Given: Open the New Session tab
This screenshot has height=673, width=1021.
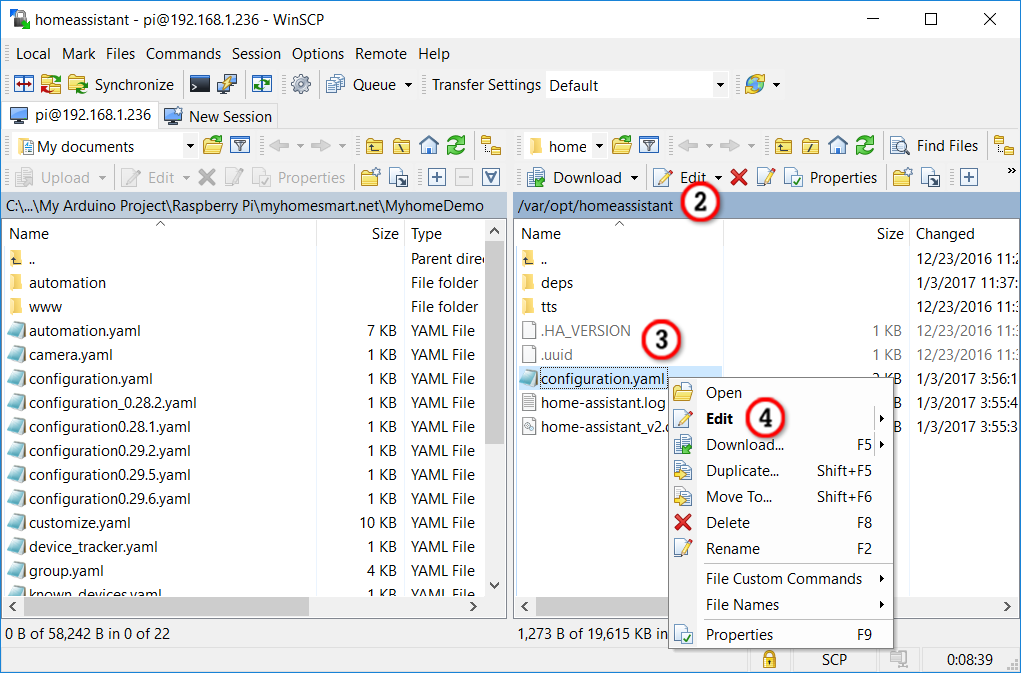Looking at the screenshot, I should click(218, 117).
